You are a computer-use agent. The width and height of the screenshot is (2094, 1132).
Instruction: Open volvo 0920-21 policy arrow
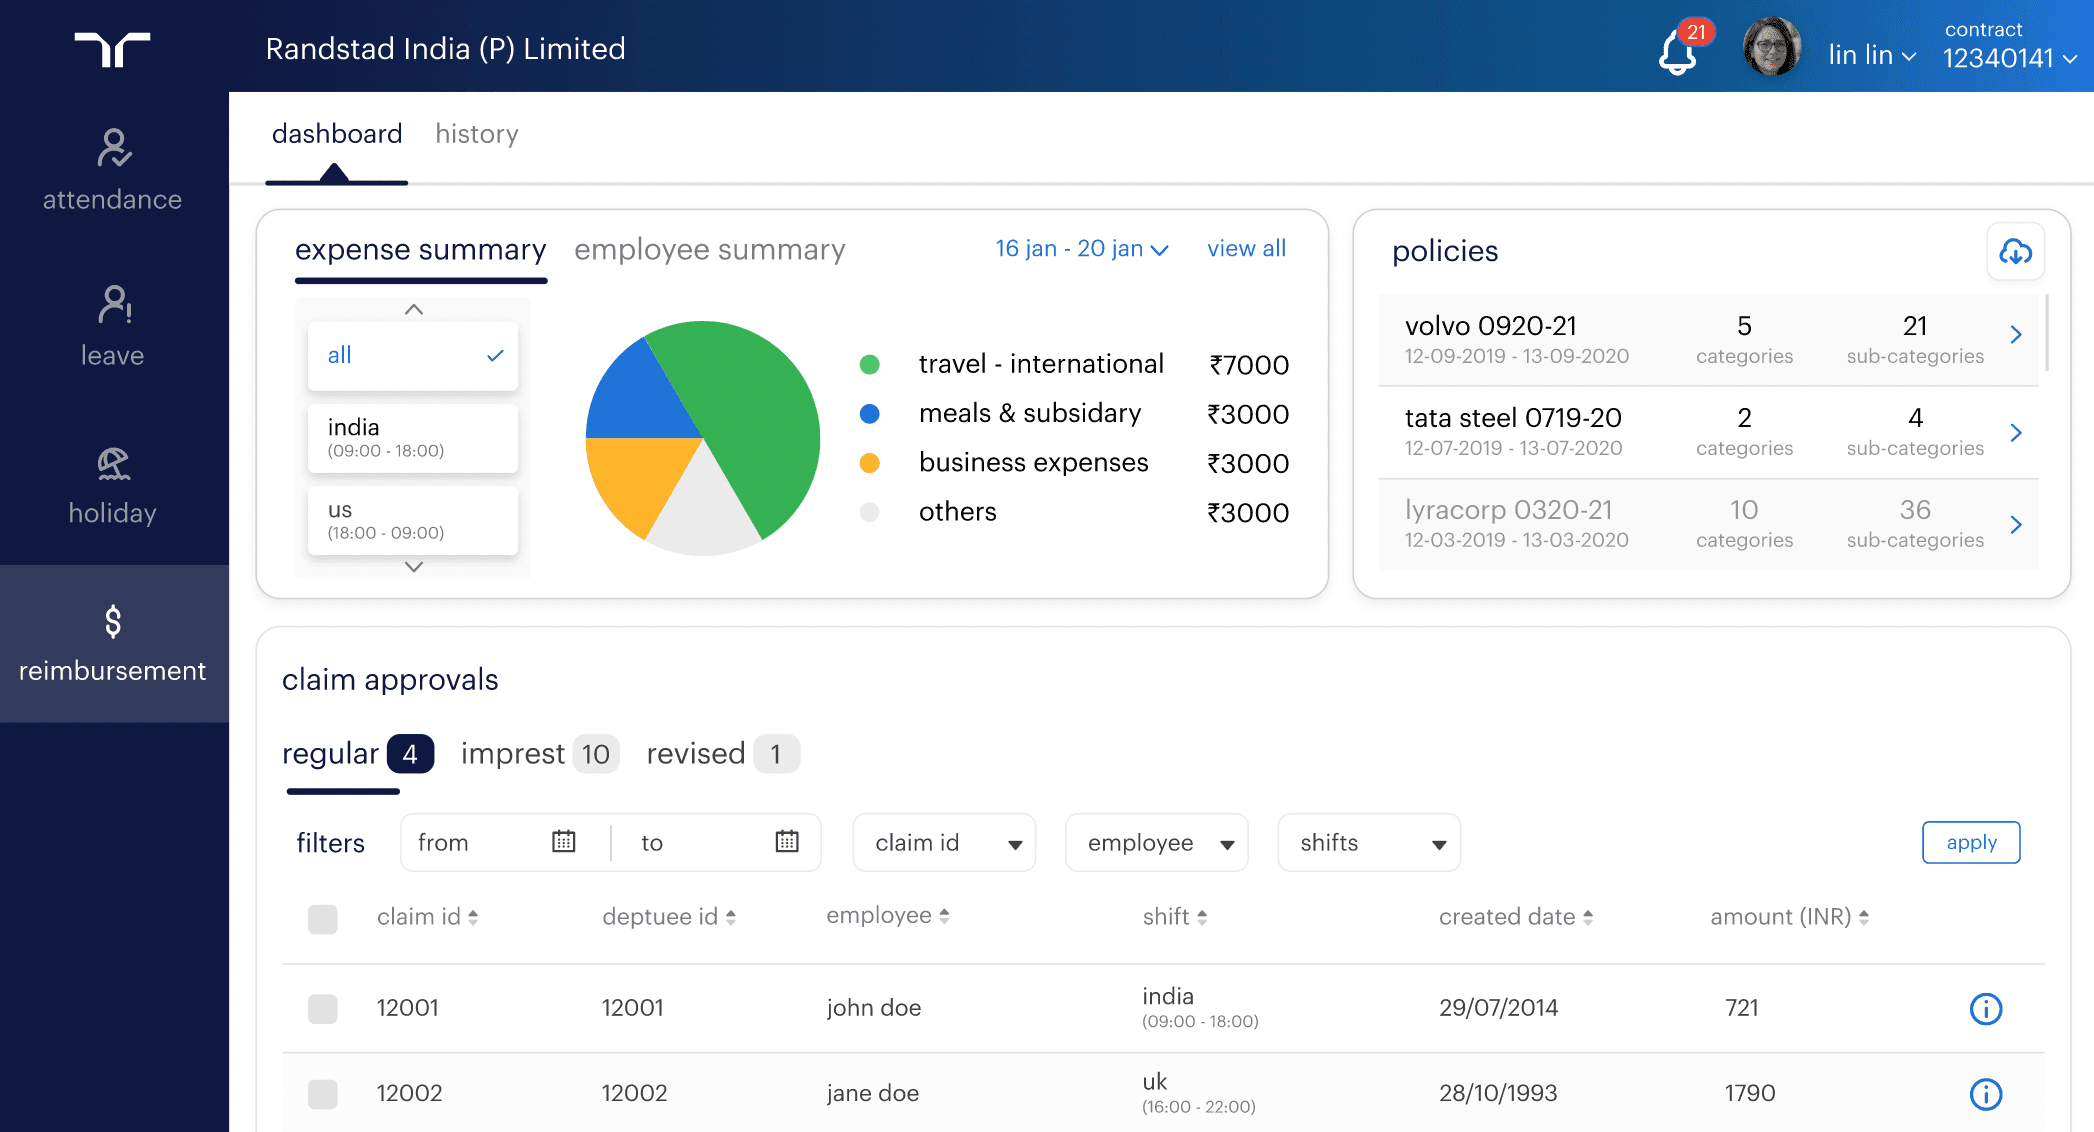tap(2016, 334)
